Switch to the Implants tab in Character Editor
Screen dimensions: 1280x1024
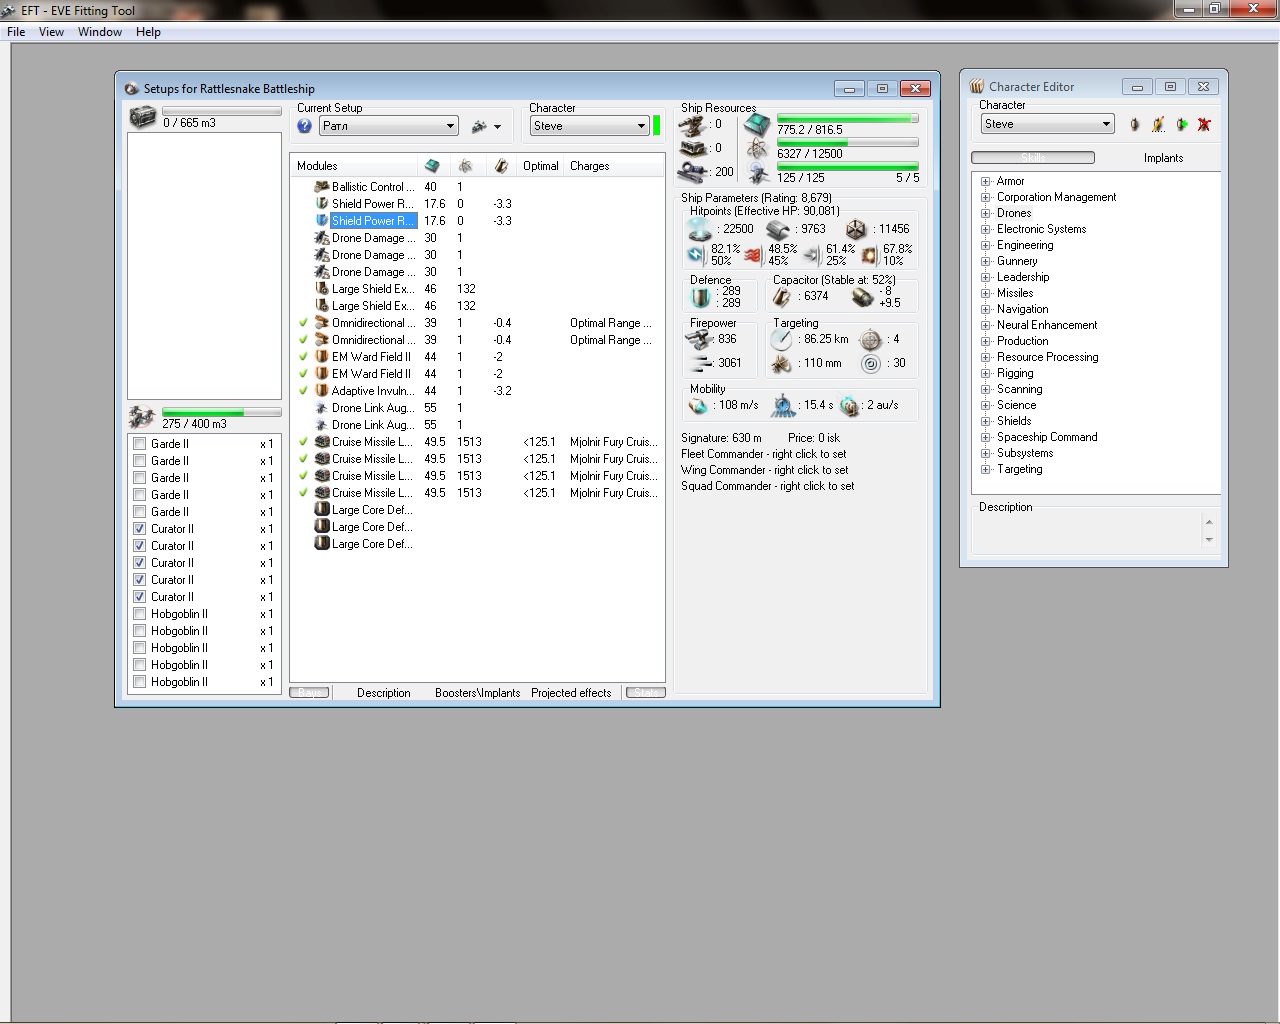(1163, 158)
